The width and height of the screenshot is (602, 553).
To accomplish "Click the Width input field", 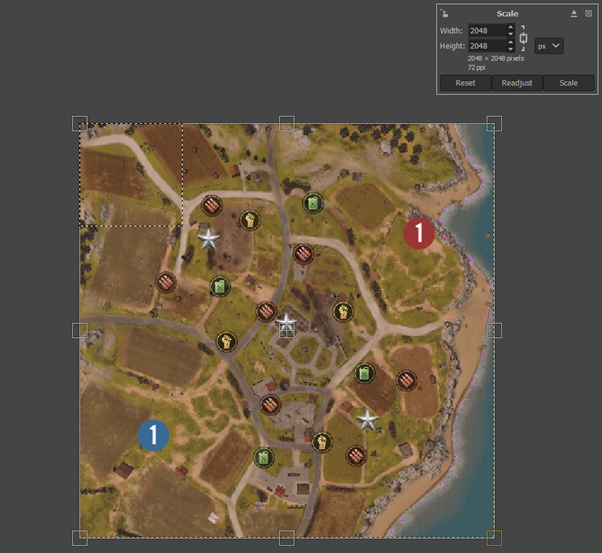I will 487,31.
